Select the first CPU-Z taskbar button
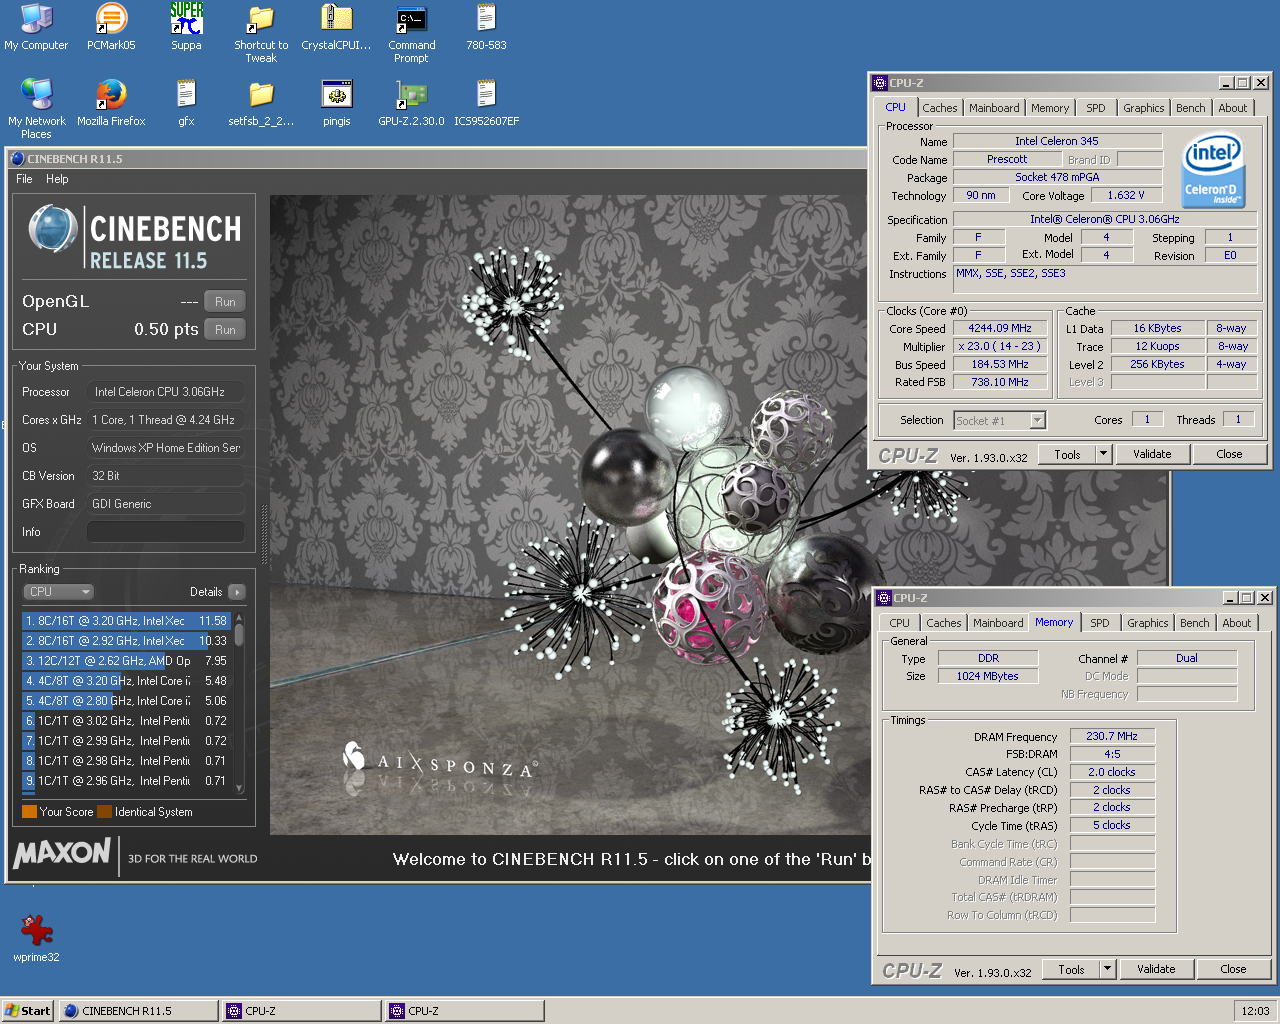The image size is (1280, 1024). click(x=302, y=1011)
